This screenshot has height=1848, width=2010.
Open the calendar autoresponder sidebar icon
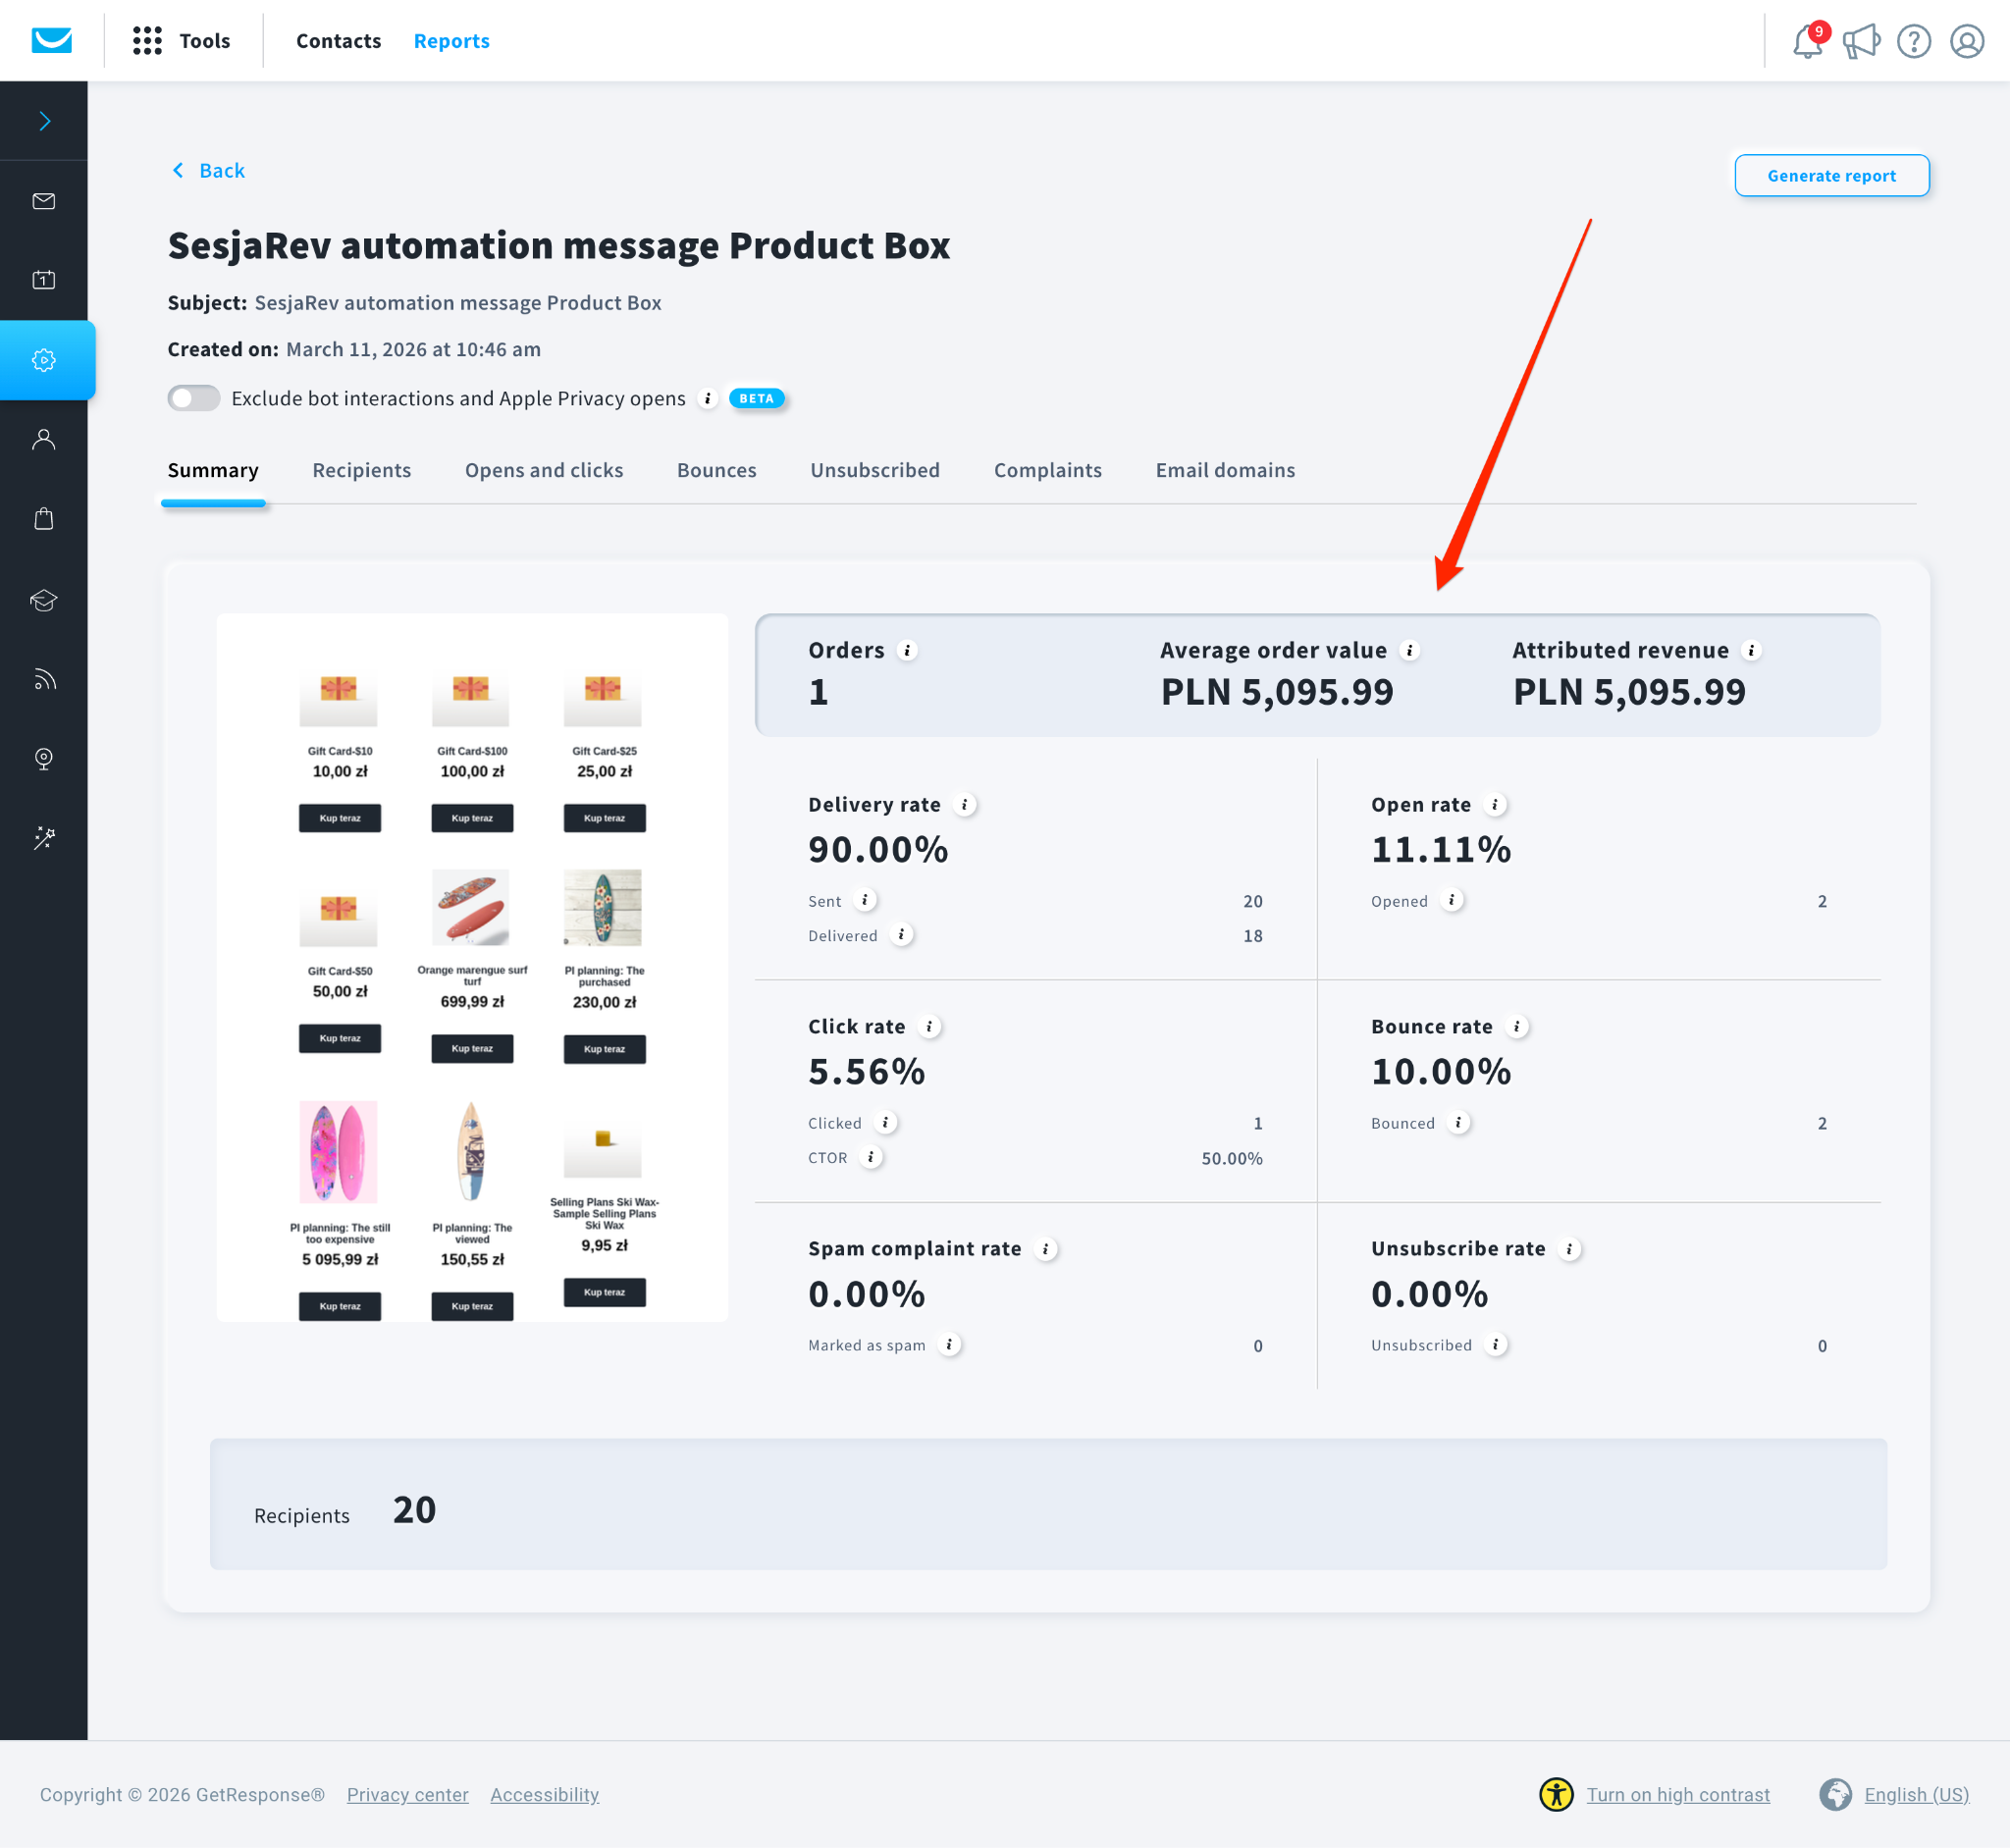(x=44, y=280)
